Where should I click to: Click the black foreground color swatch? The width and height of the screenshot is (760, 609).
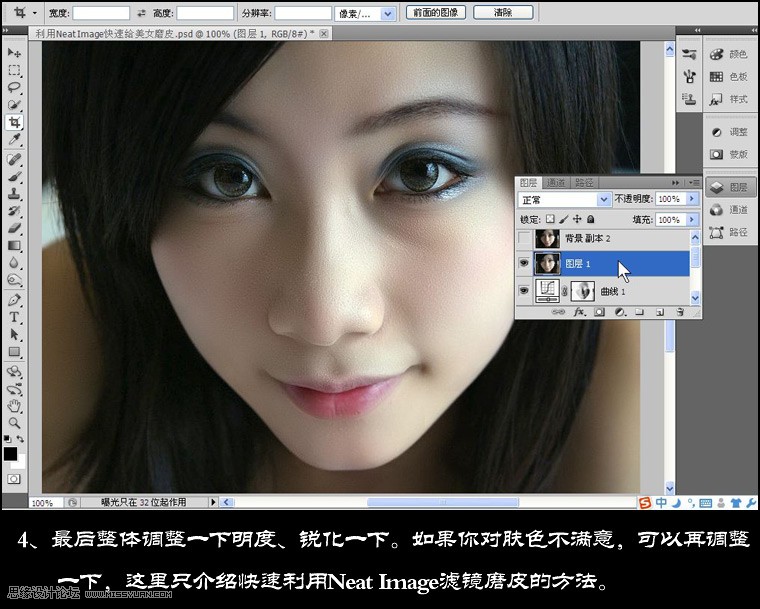(10, 453)
